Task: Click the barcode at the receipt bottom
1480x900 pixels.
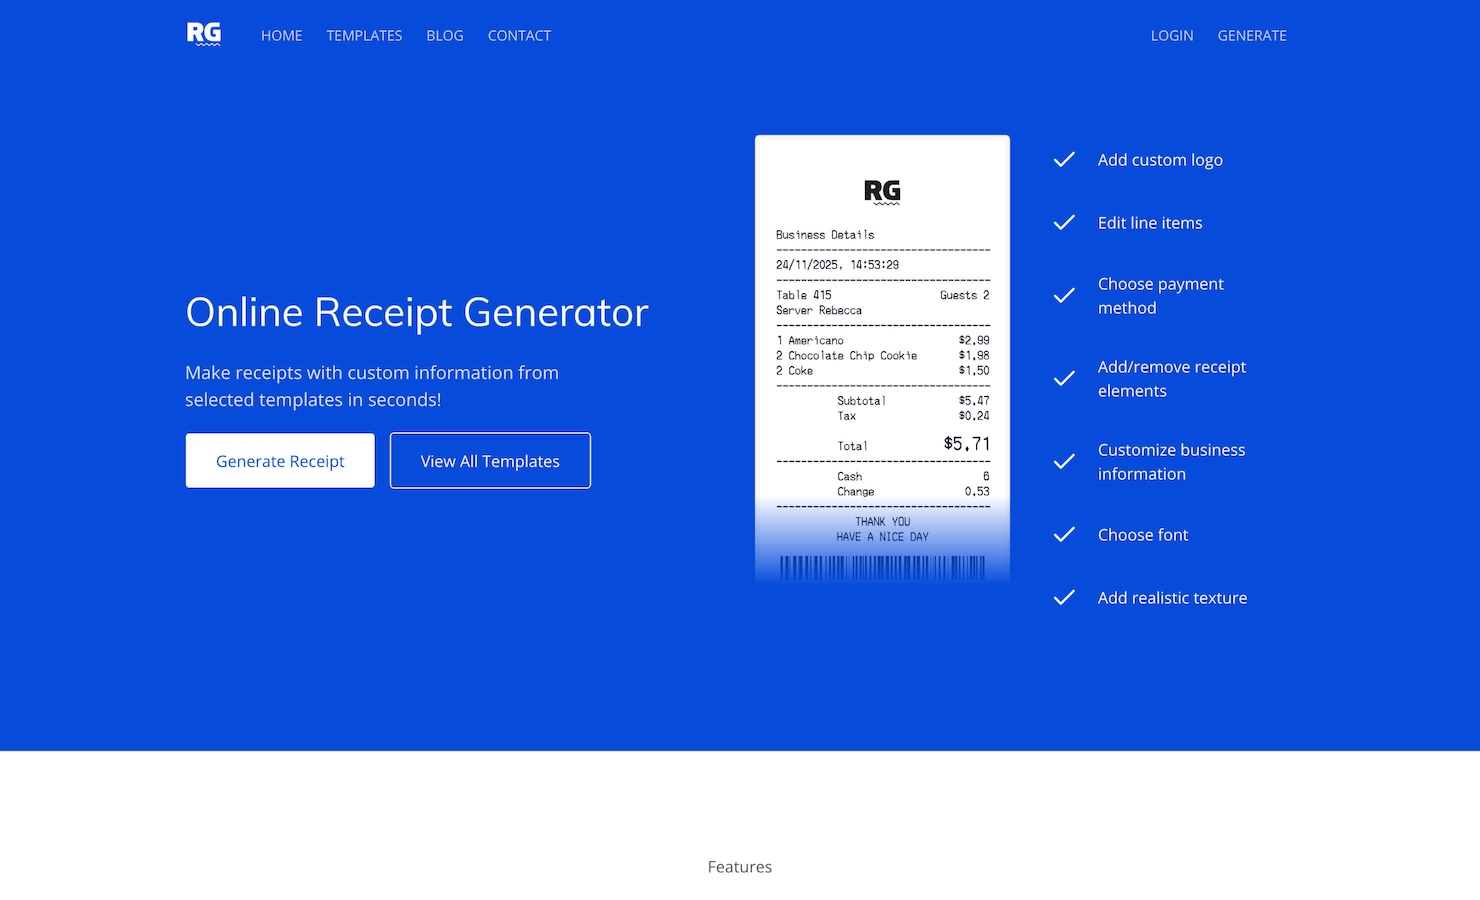Action: coord(882,568)
